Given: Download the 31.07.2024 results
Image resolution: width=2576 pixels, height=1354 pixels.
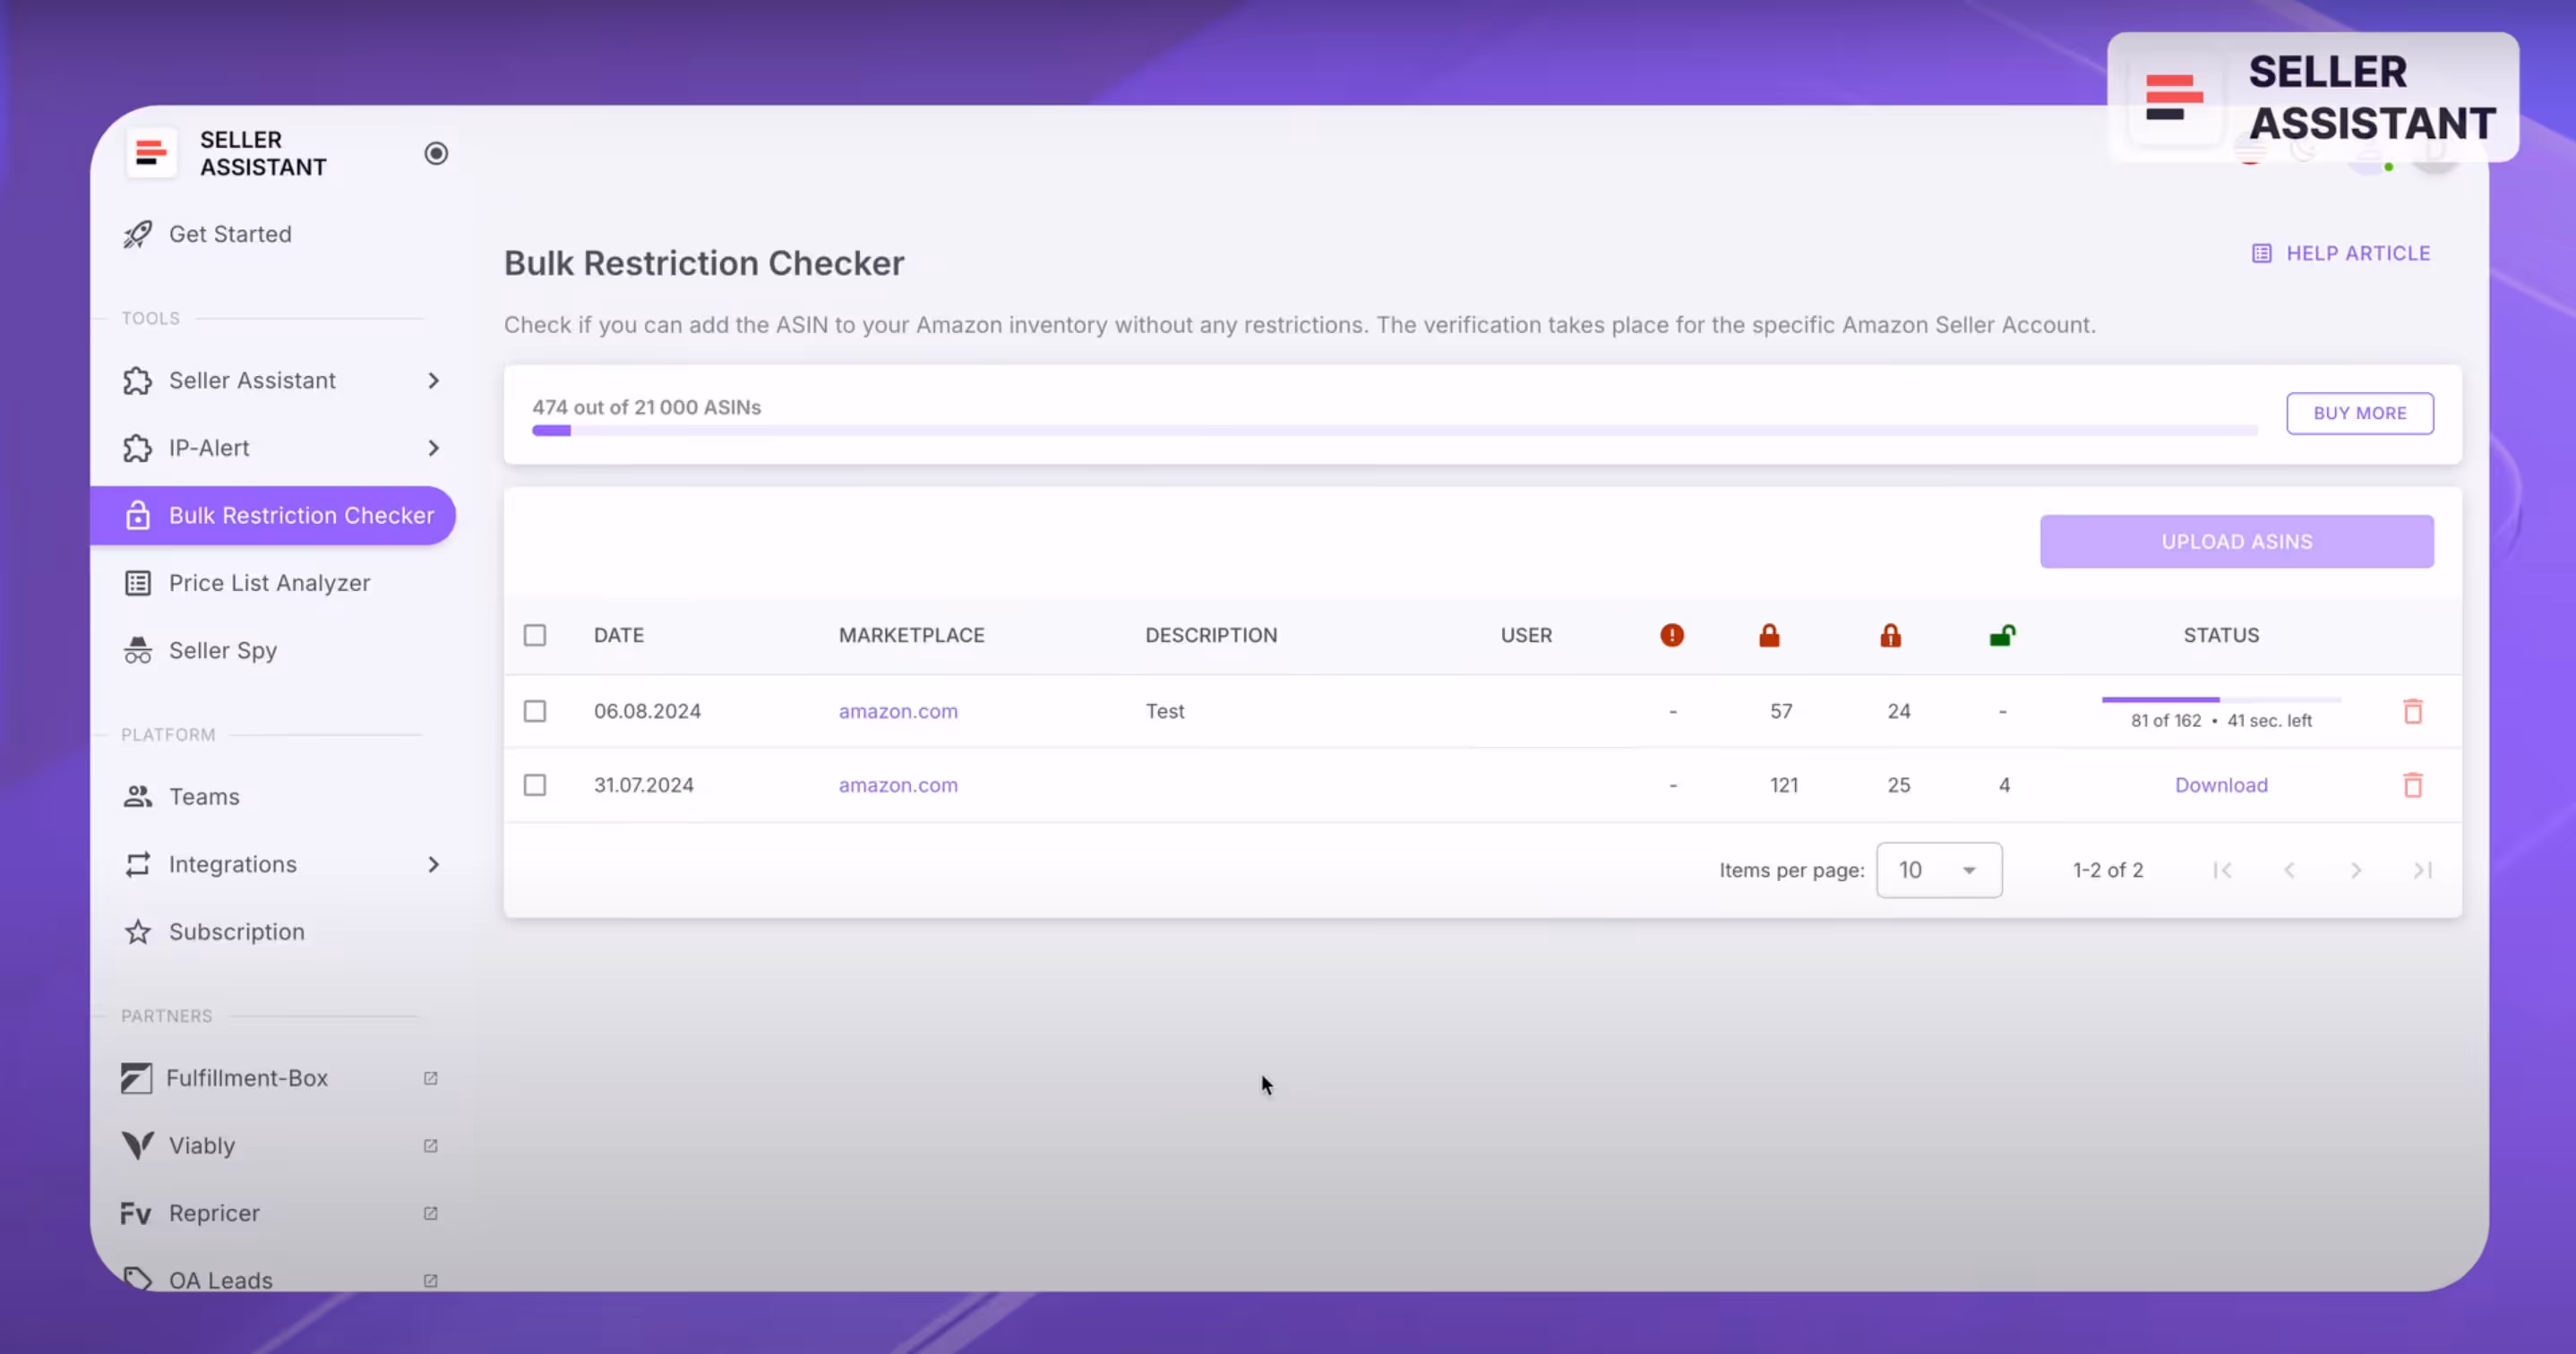Looking at the screenshot, I should (x=2220, y=785).
